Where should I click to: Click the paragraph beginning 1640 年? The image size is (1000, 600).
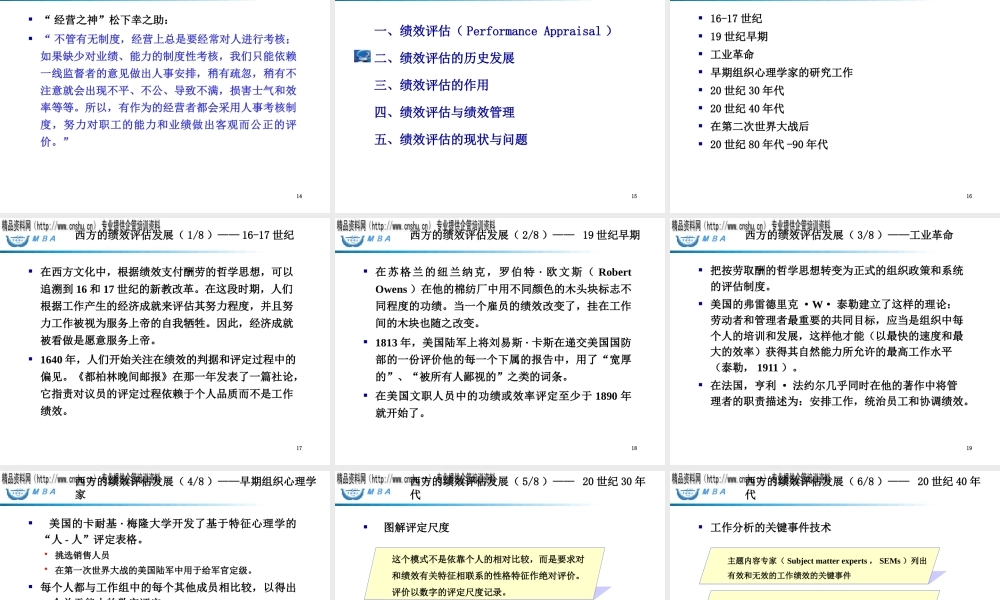pos(169,385)
